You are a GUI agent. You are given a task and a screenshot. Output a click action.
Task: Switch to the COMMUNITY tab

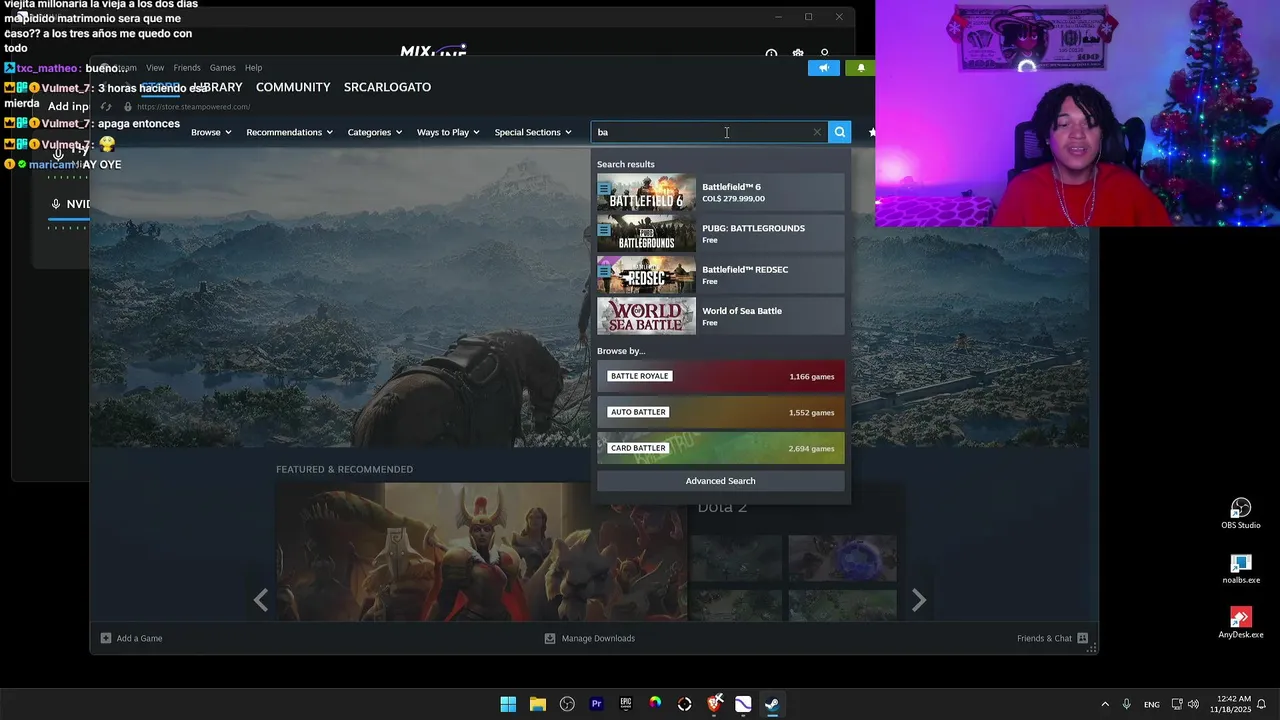(293, 87)
